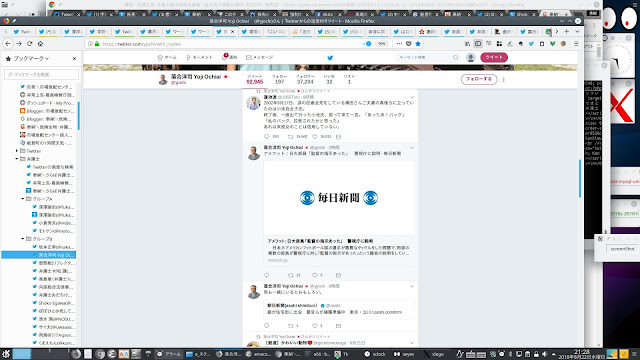Click taskbar volume speaker icon
The image size is (640, 360).
tap(544, 354)
